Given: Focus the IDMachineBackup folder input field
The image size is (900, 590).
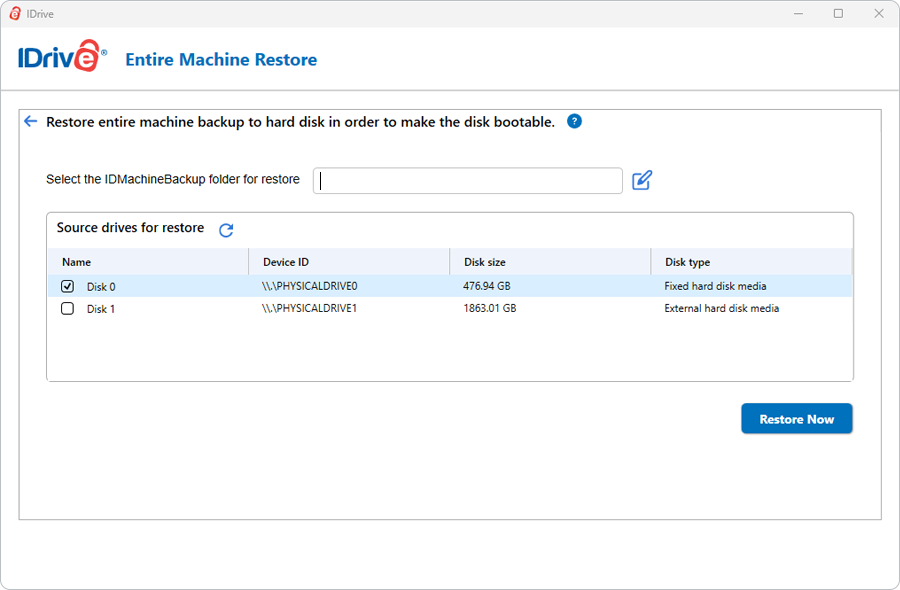Looking at the screenshot, I should point(468,180).
